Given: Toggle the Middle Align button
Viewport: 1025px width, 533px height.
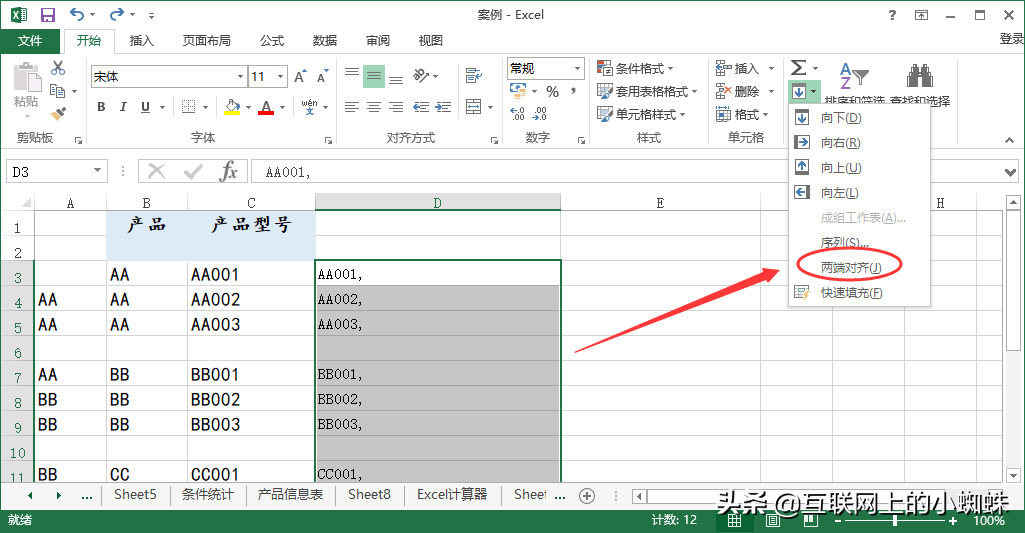Looking at the screenshot, I should point(374,76).
